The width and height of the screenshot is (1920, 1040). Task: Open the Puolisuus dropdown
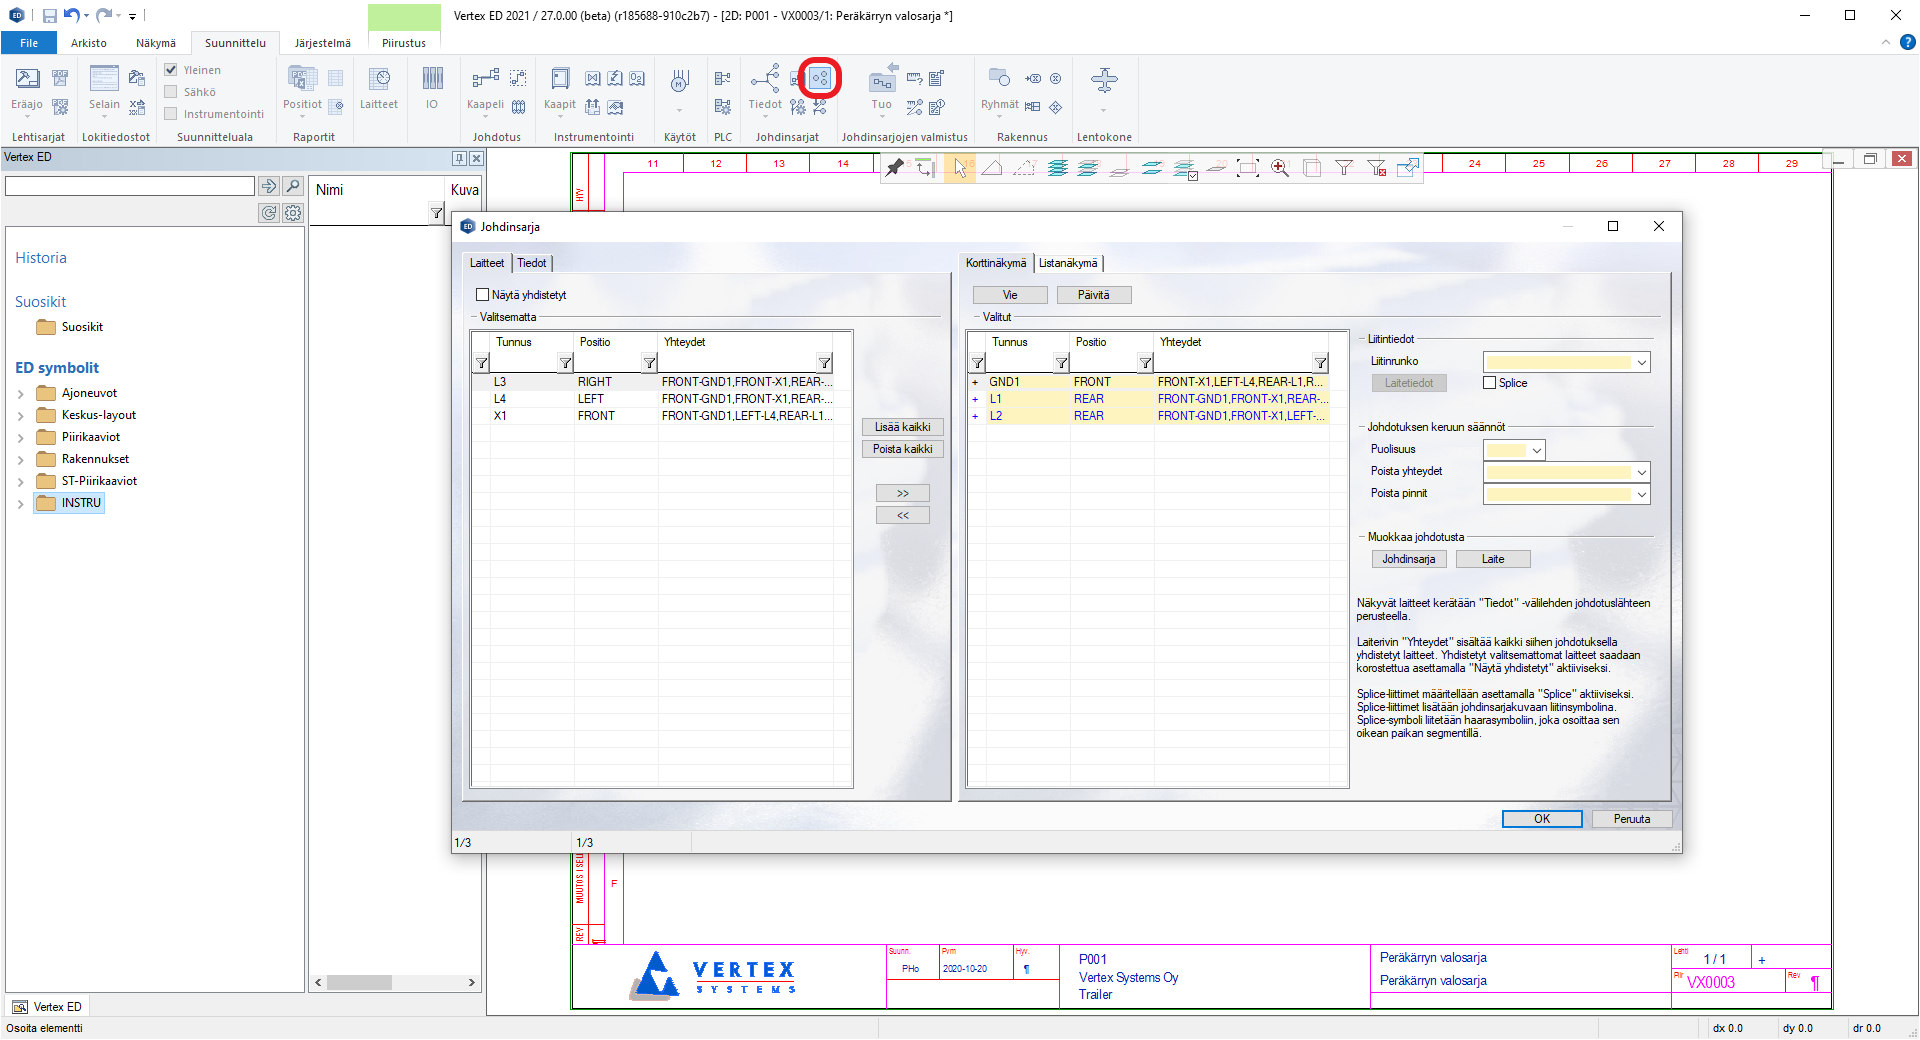click(1536, 450)
